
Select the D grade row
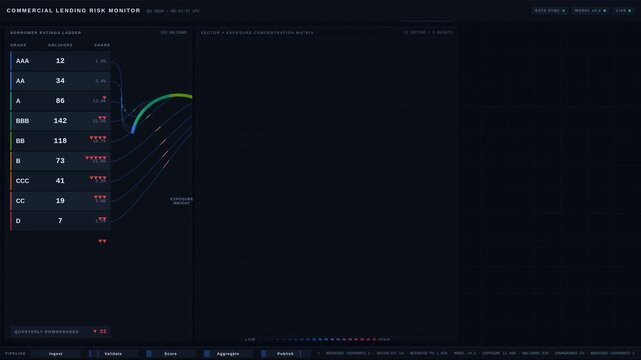60,221
